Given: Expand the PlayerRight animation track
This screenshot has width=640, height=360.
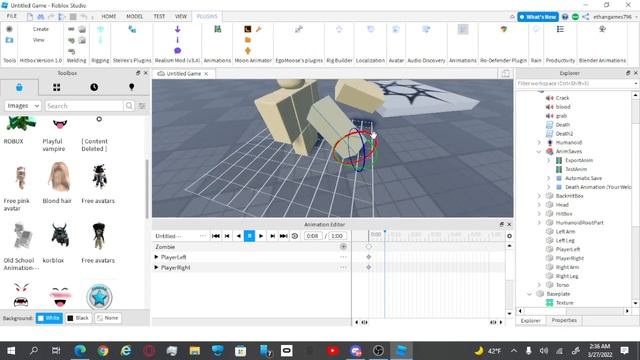Looking at the screenshot, I should 156,267.
